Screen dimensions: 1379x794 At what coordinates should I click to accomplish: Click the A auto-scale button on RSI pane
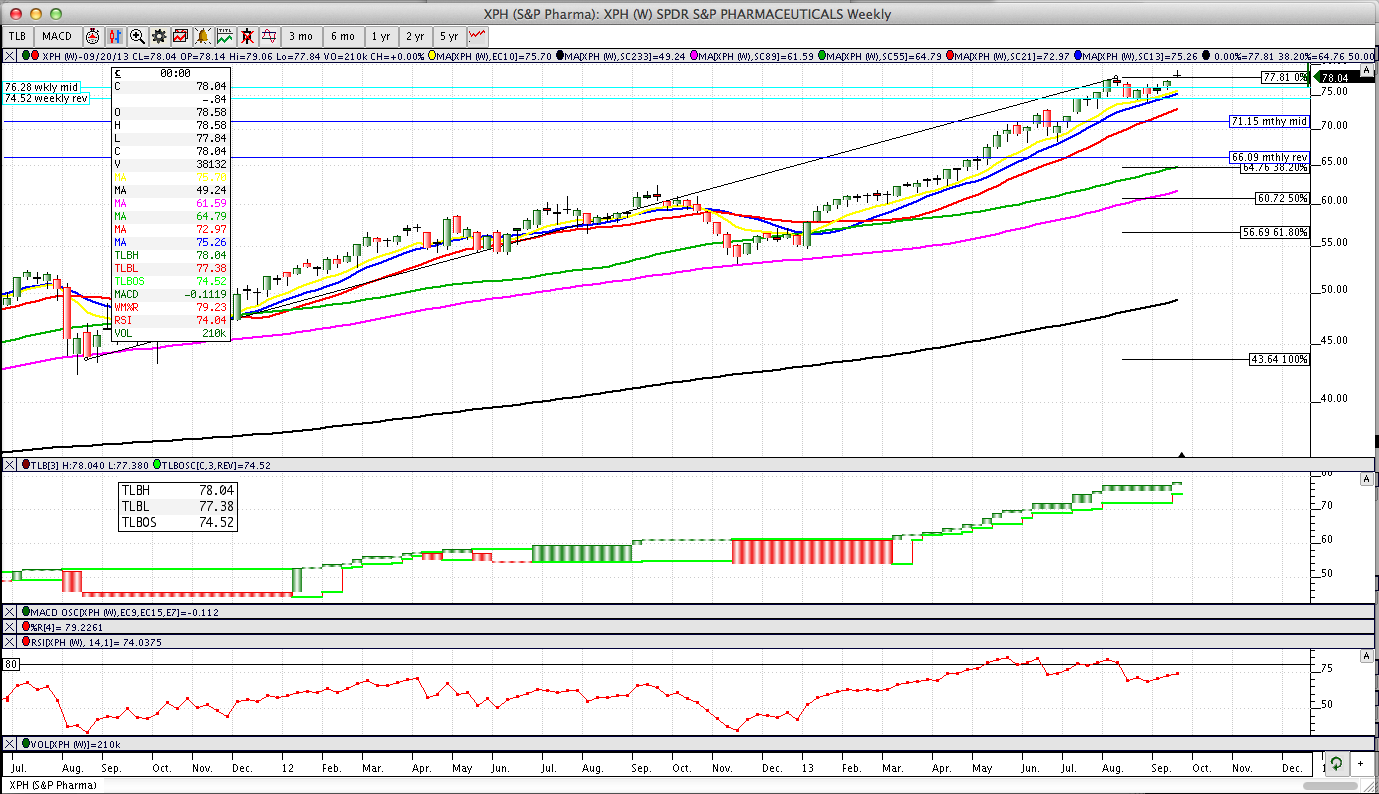click(1366, 656)
